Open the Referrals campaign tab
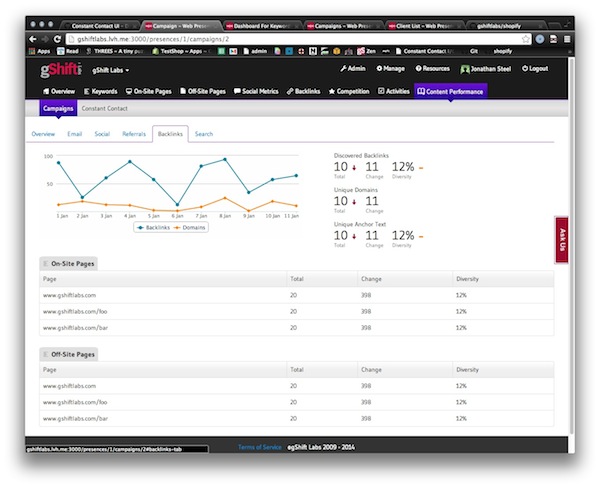The height and width of the screenshot is (488, 600). (x=134, y=134)
